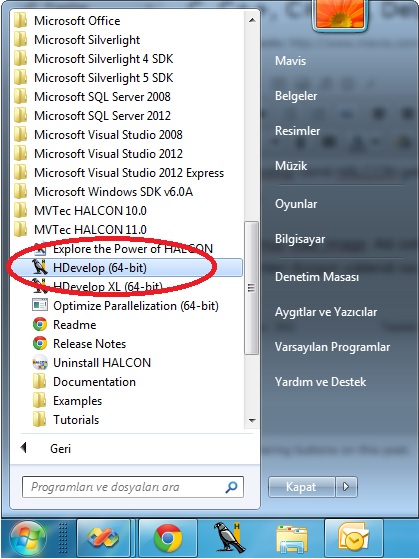The image size is (419, 559).
Task: Open Google Chrome from the taskbar
Action: (168, 539)
